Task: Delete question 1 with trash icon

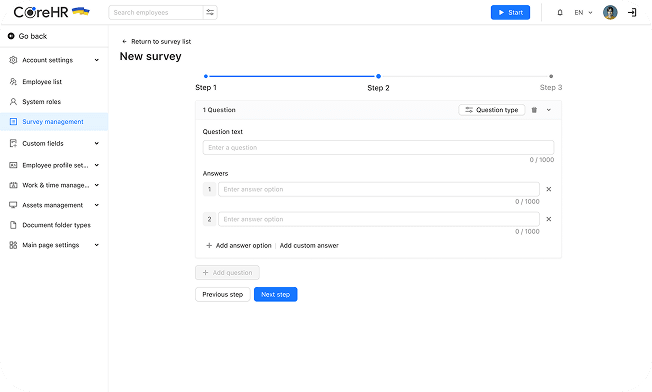Action: 534,110
